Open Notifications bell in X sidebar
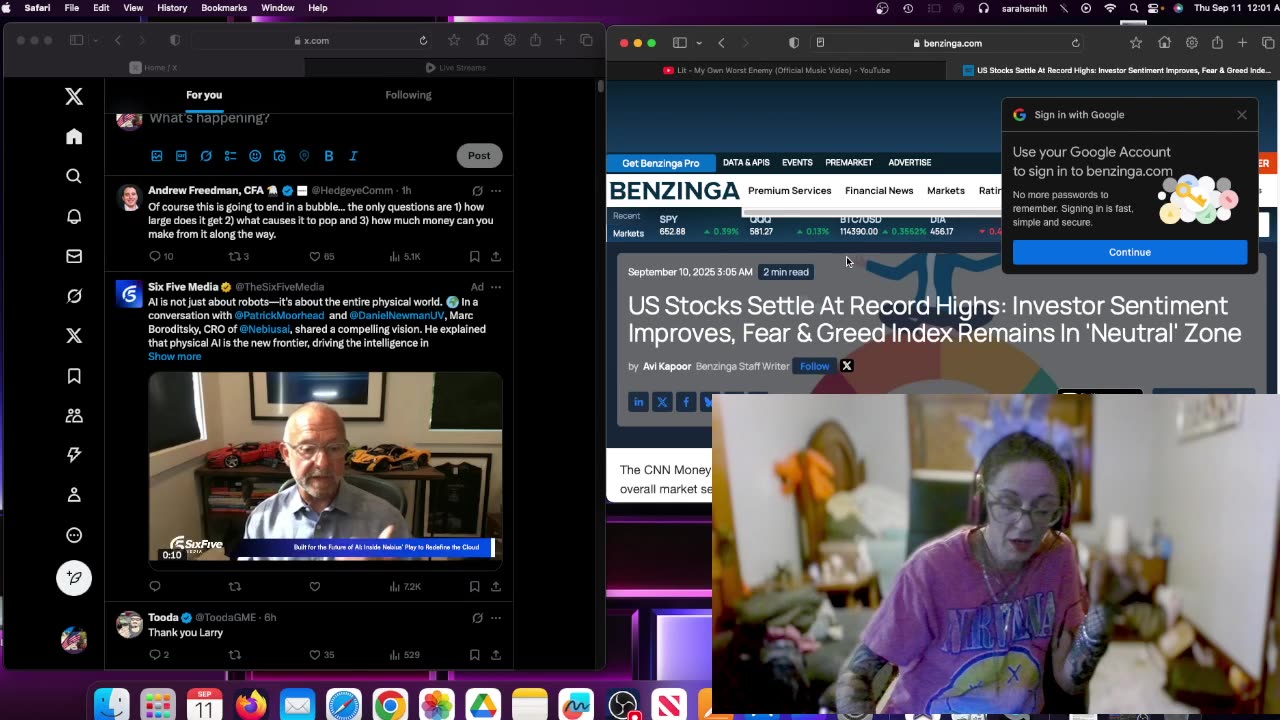Image resolution: width=1280 pixels, height=720 pixels. click(x=74, y=217)
